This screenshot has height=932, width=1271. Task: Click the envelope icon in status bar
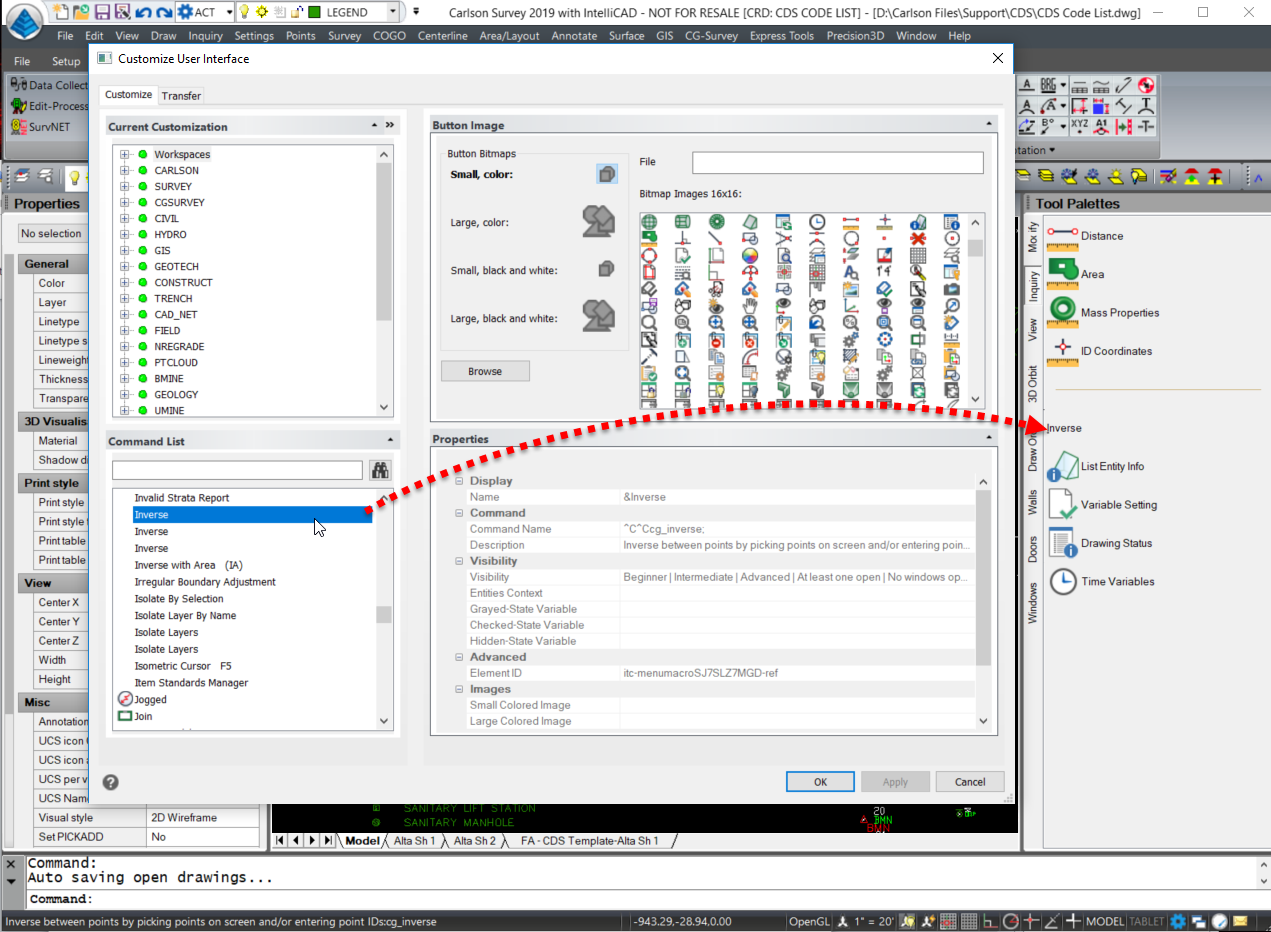tap(1240, 921)
